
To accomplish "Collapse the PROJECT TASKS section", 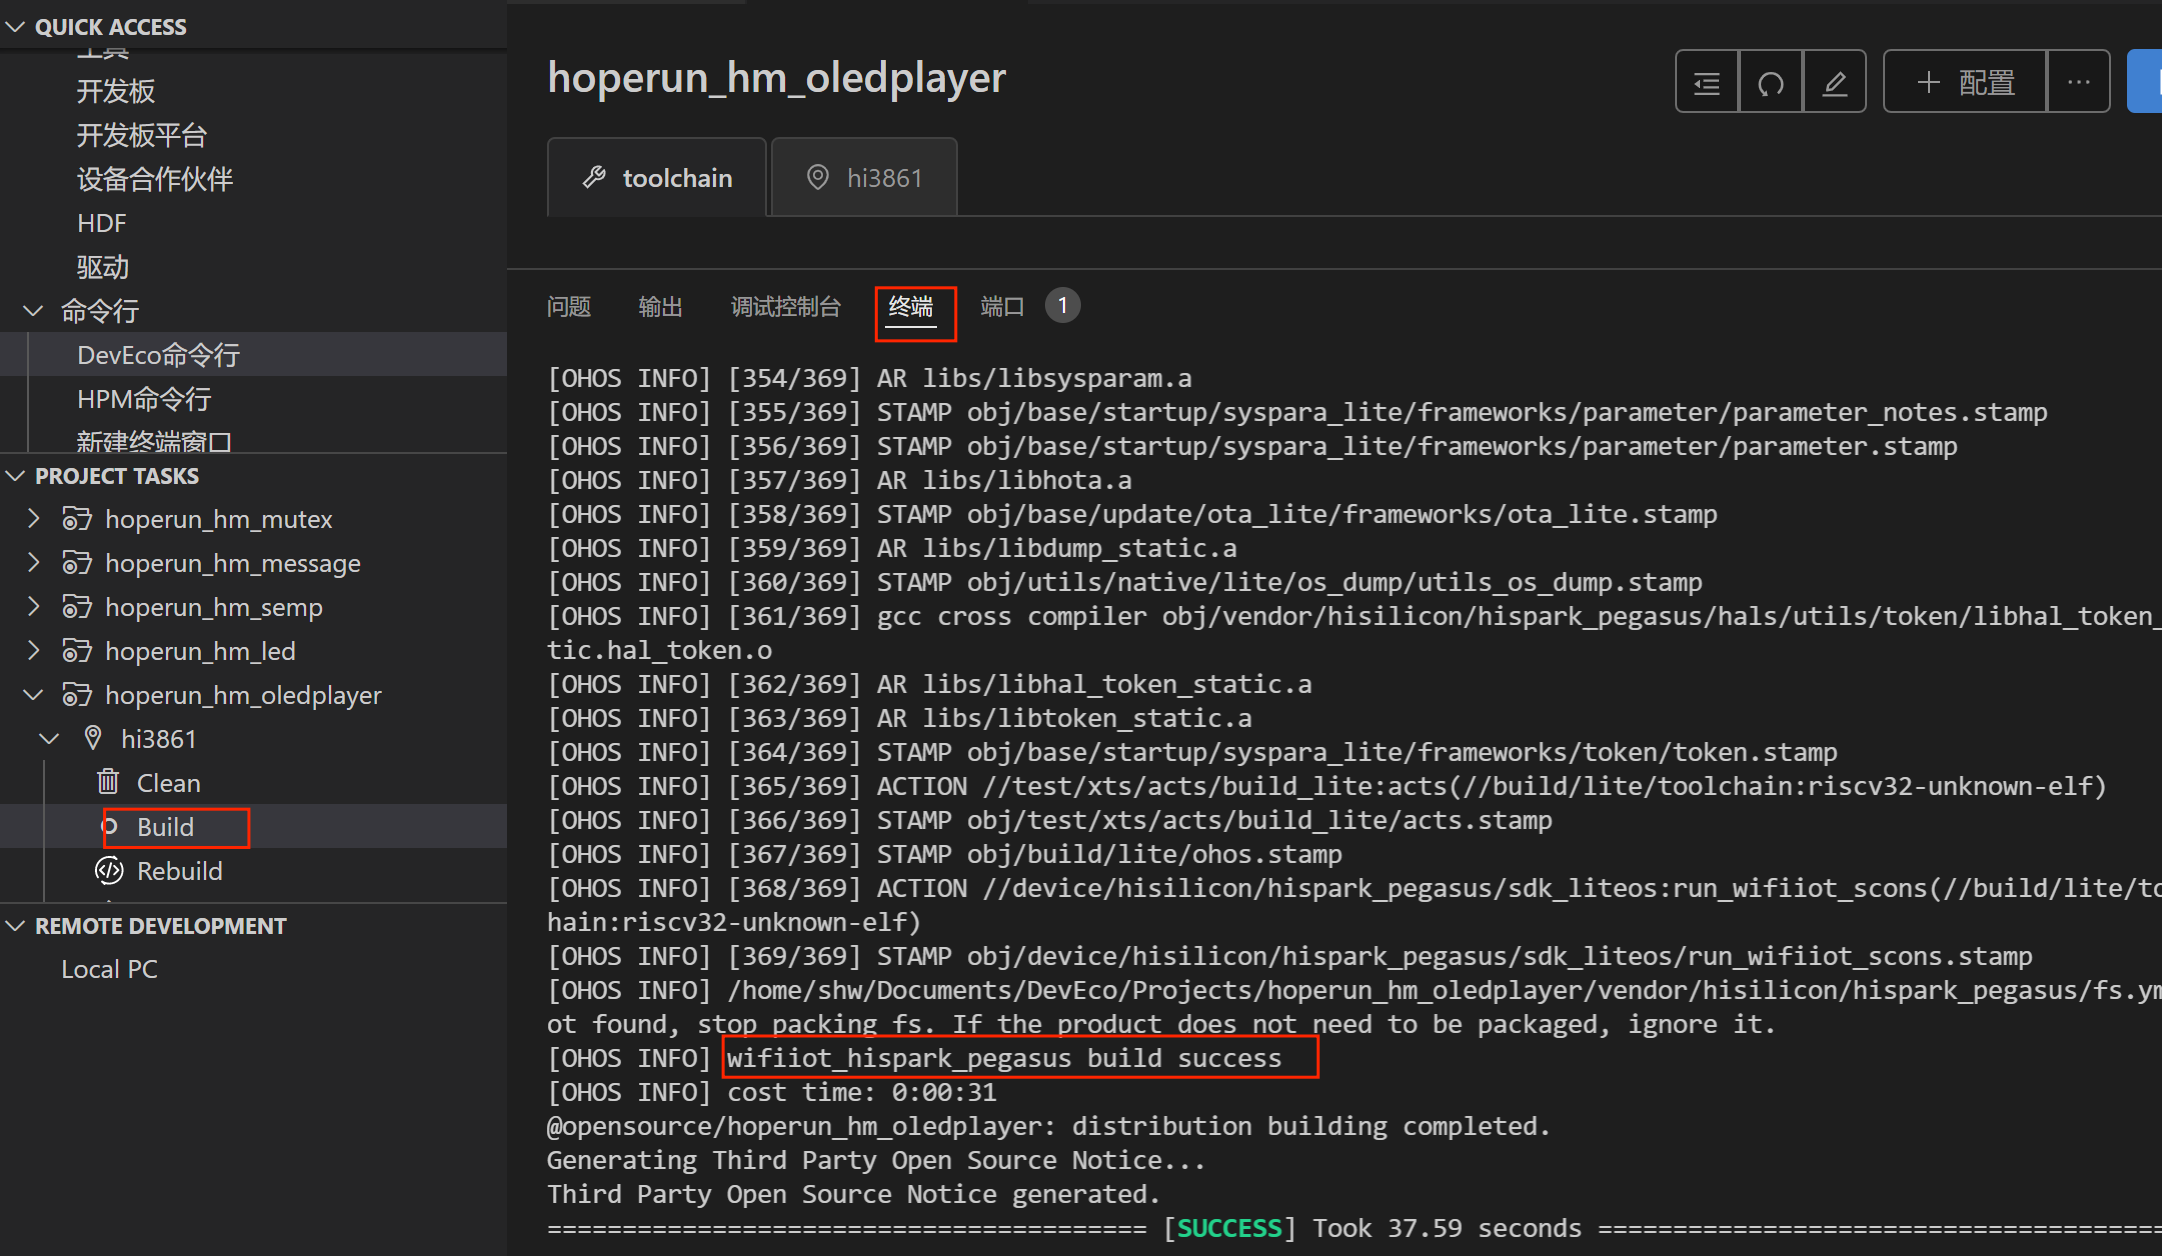I will pyautogui.click(x=15, y=476).
